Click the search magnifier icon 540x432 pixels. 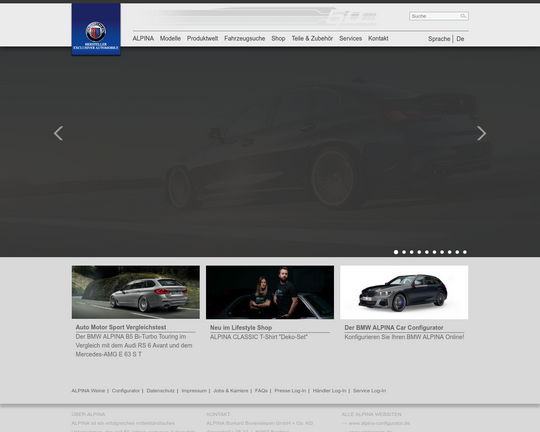click(463, 16)
